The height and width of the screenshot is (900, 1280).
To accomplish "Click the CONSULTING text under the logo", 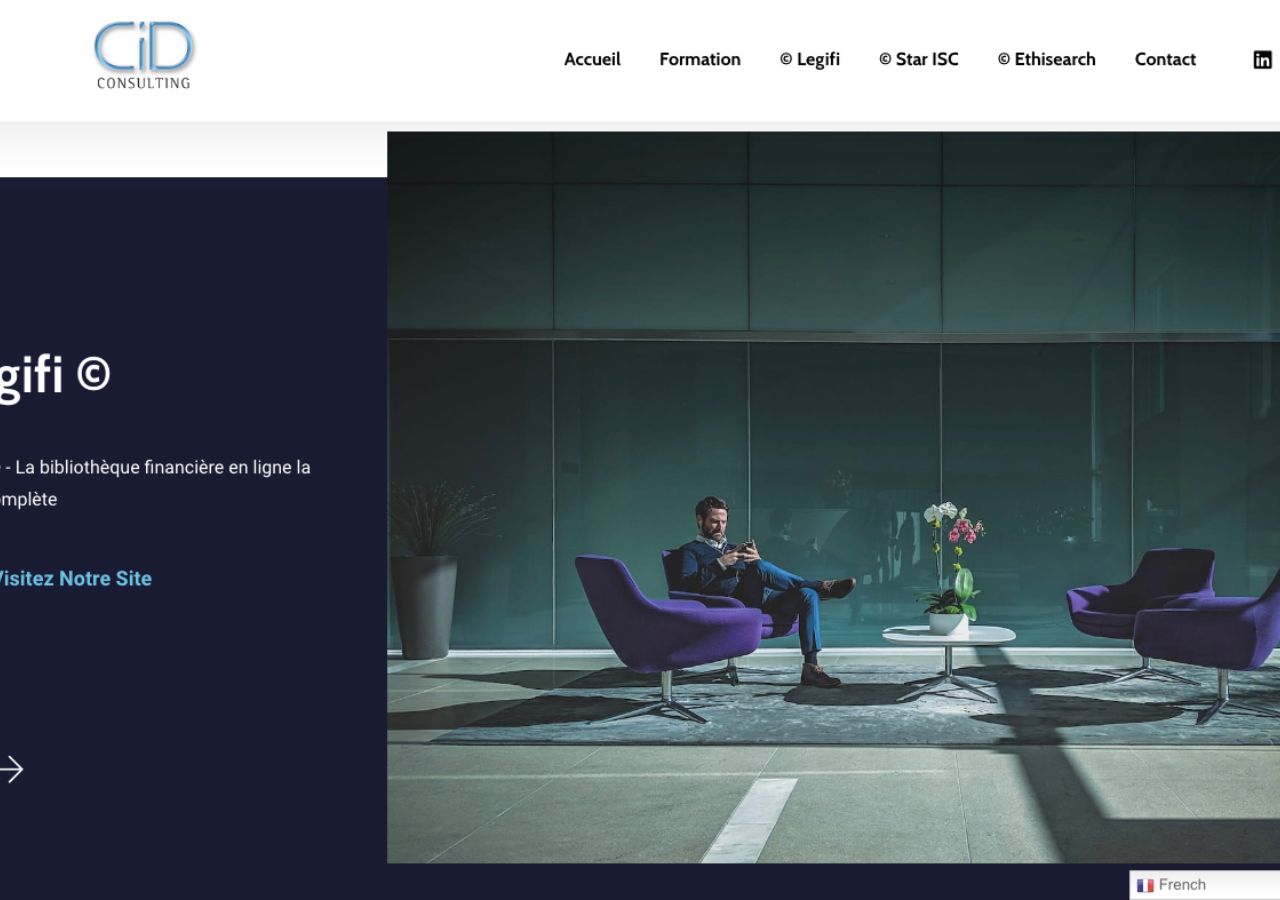I will pos(143,83).
